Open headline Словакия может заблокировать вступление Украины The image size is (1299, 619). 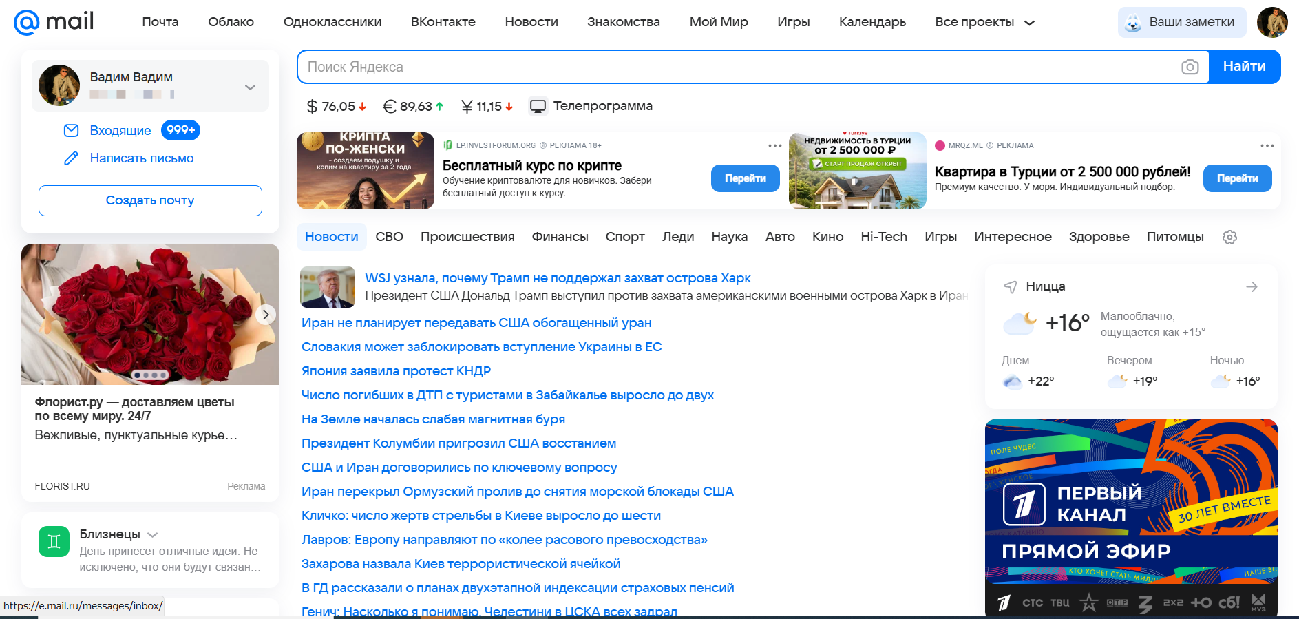pos(481,347)
